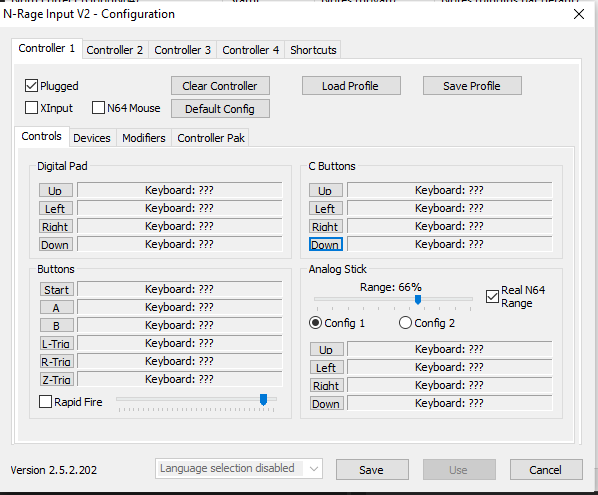Assign Digital Pad Left button

click(56, 208)
